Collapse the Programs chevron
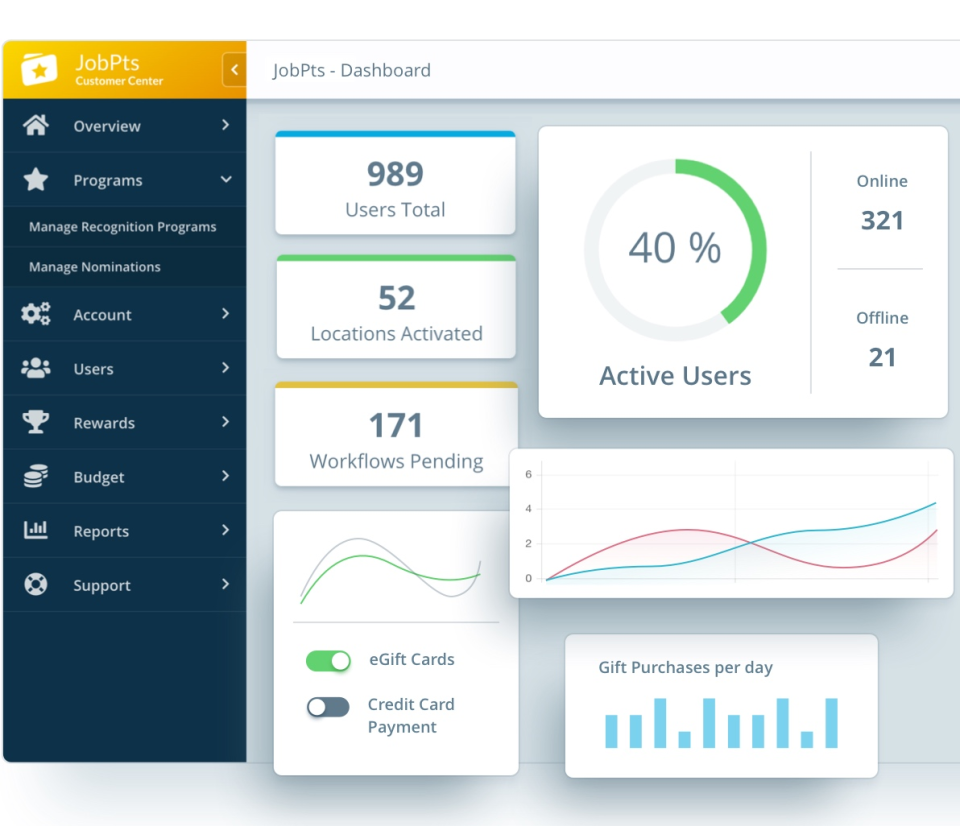 [226, 179]
